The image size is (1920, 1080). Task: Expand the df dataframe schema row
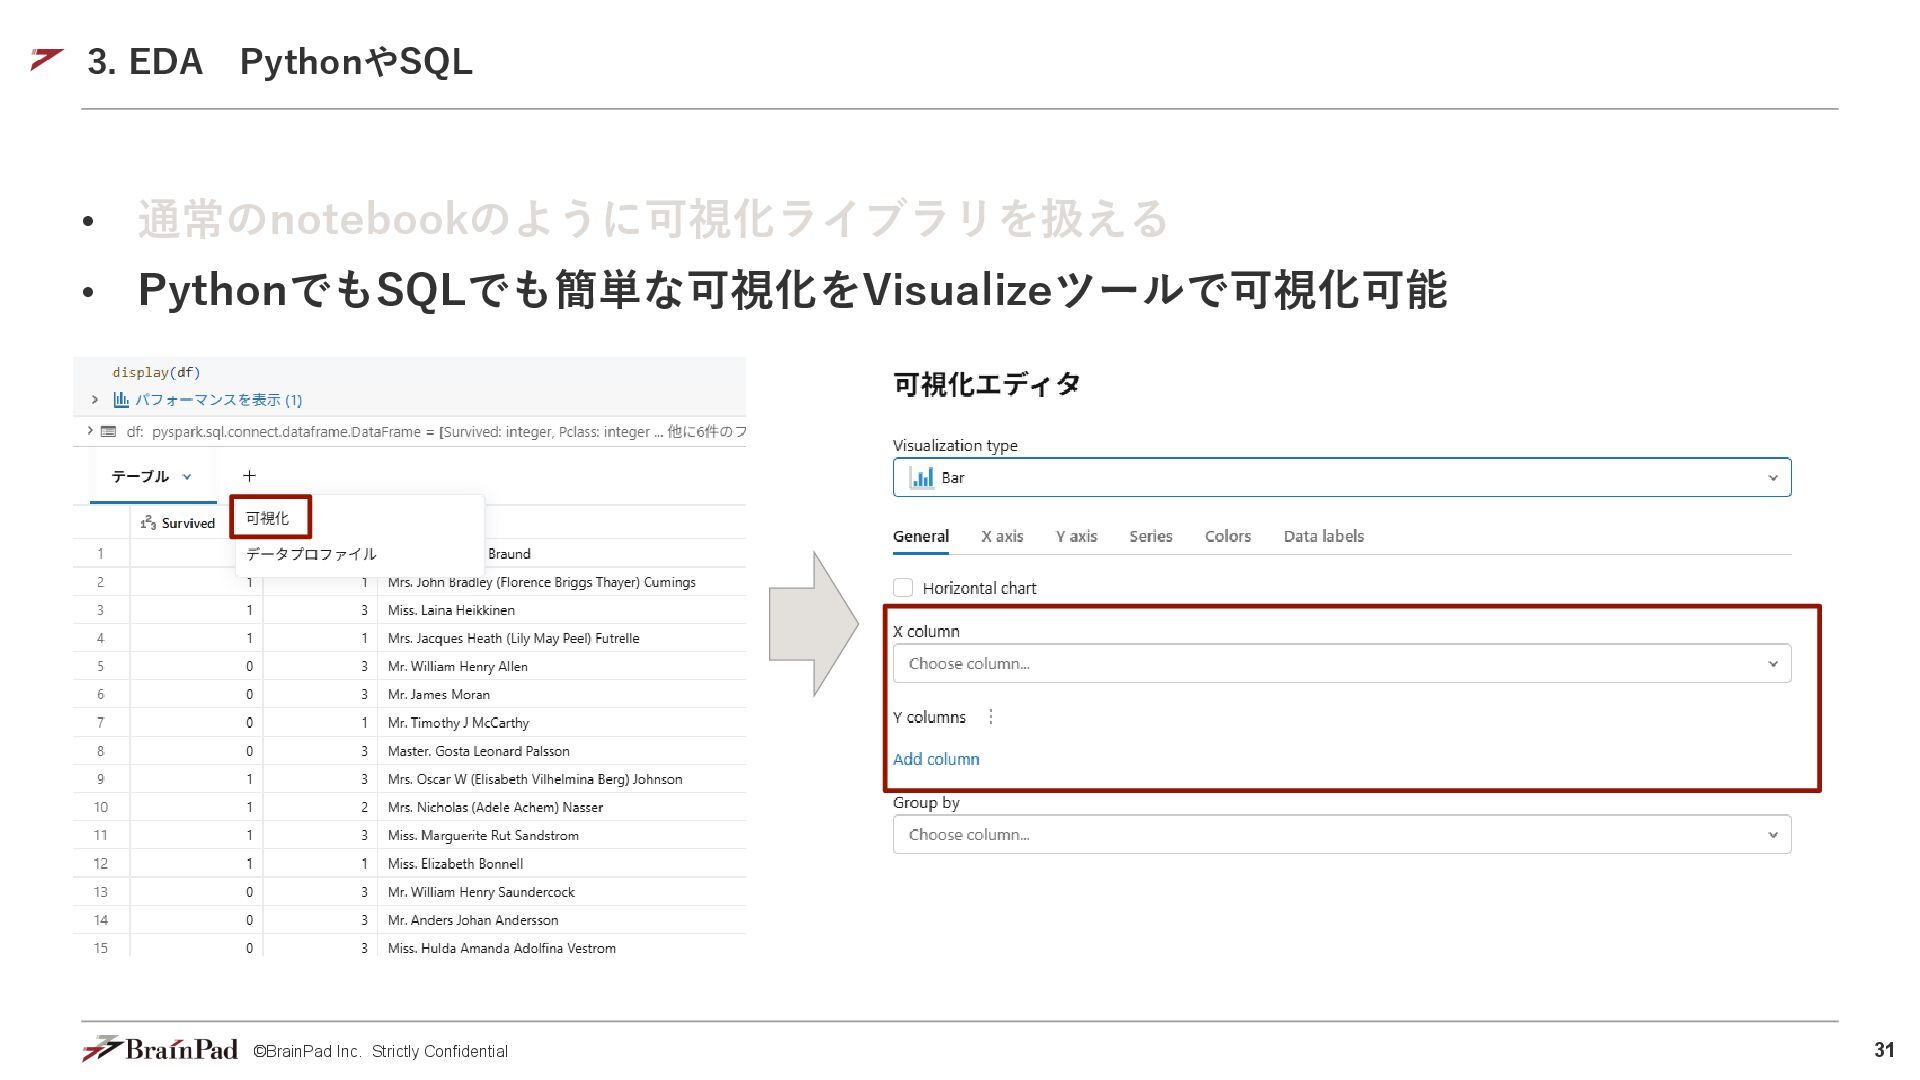(89, 431)
